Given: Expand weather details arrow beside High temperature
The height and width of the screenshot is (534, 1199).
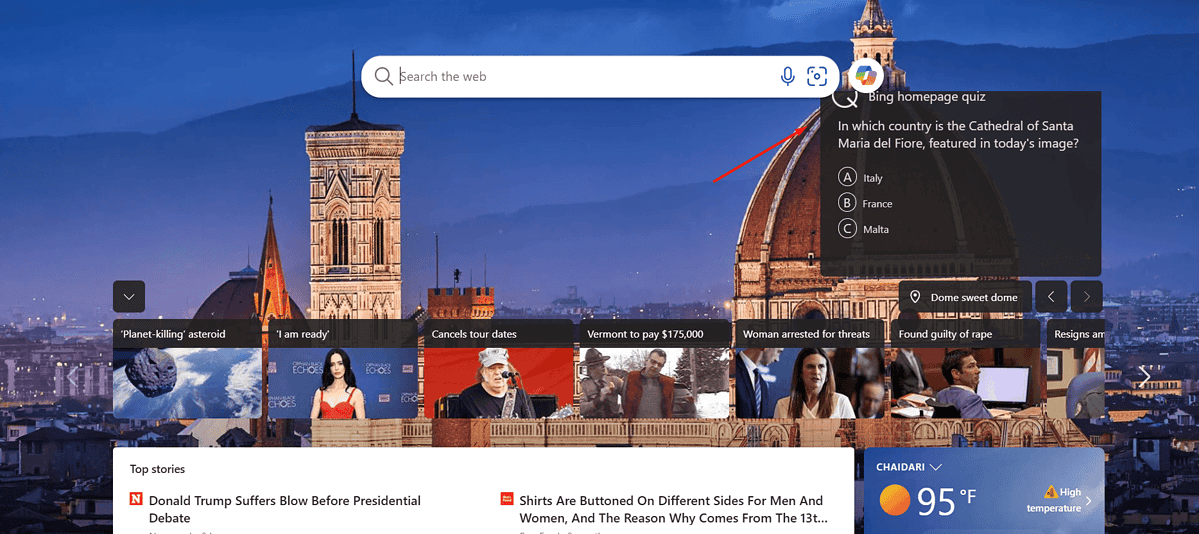Looking at the screenshot, I should [x=1089, y=501].
